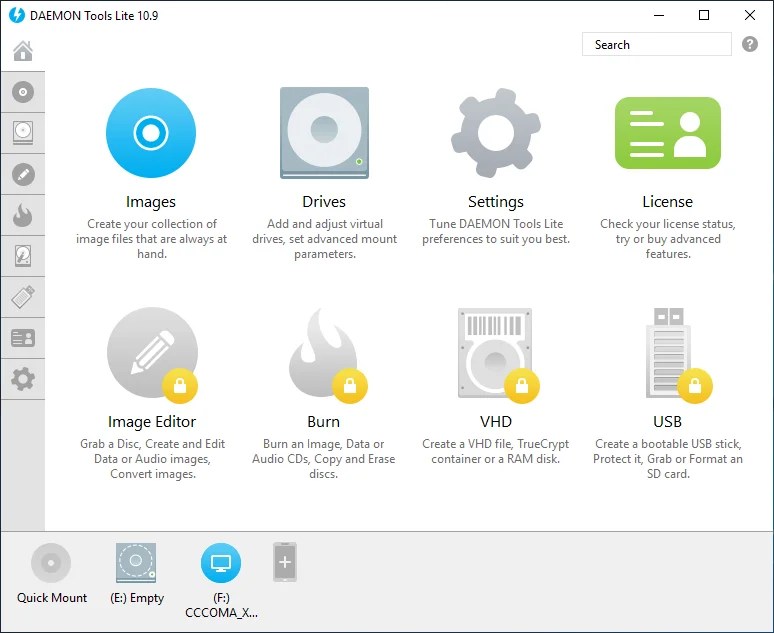
Task: Click the Image Editor heading text
Action: pyautogui.click(x=152, y=422)
